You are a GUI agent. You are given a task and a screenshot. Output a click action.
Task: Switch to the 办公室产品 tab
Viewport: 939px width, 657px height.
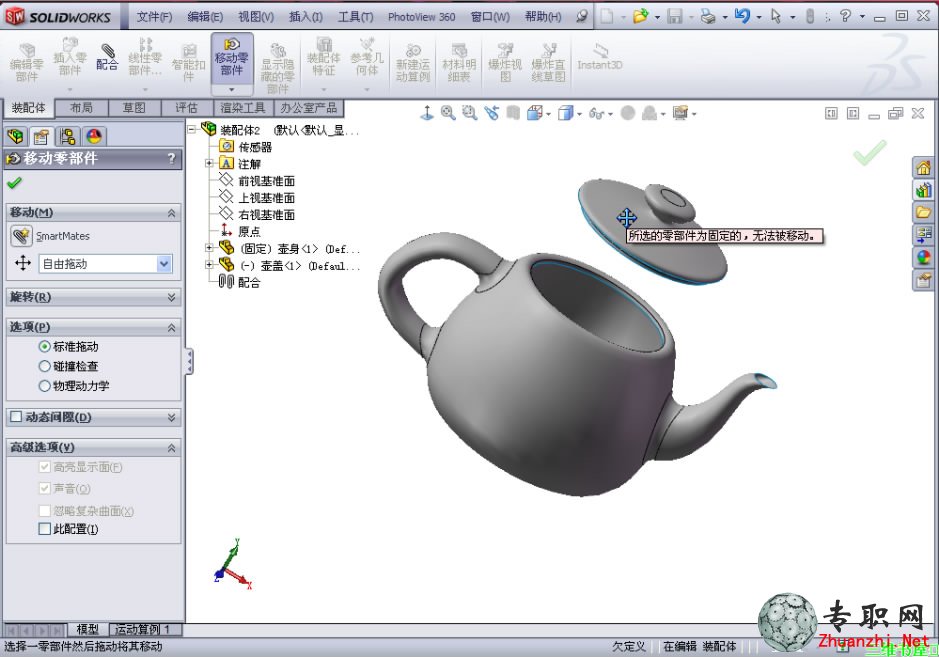tap(308, 108)
